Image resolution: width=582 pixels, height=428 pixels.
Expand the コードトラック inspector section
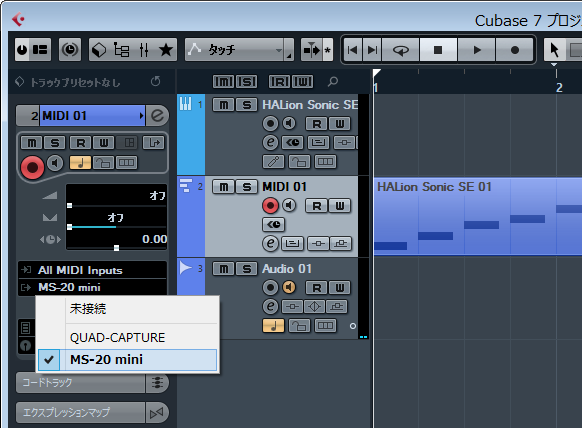tap(81, 382)
